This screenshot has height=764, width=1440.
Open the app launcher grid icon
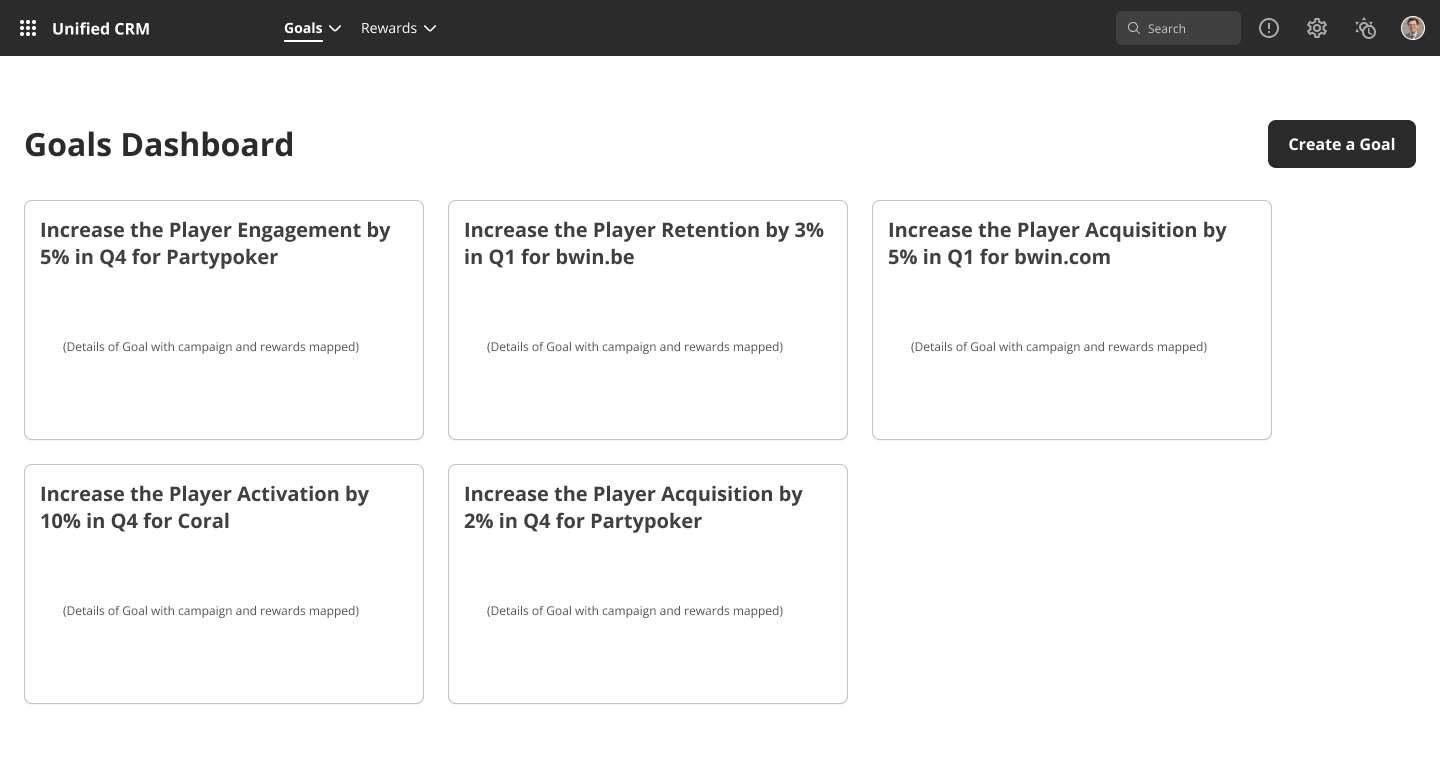click(28, 28)
